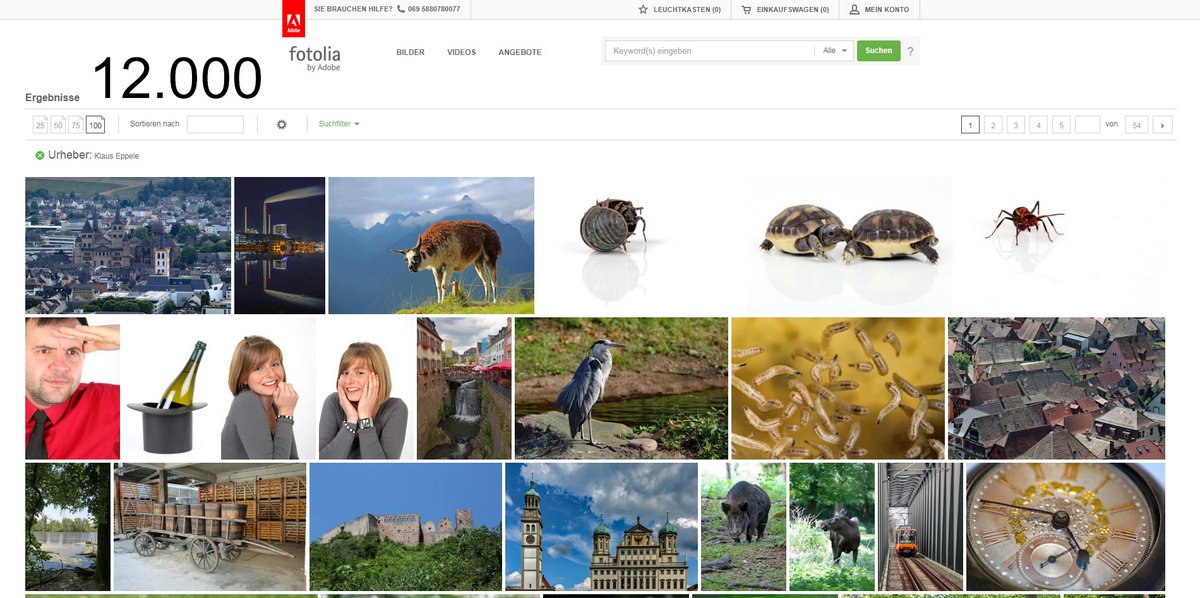Open the Einkaufswagen shopping cart
Viewport: 1200px width, 598px height.
pos(746,10)
